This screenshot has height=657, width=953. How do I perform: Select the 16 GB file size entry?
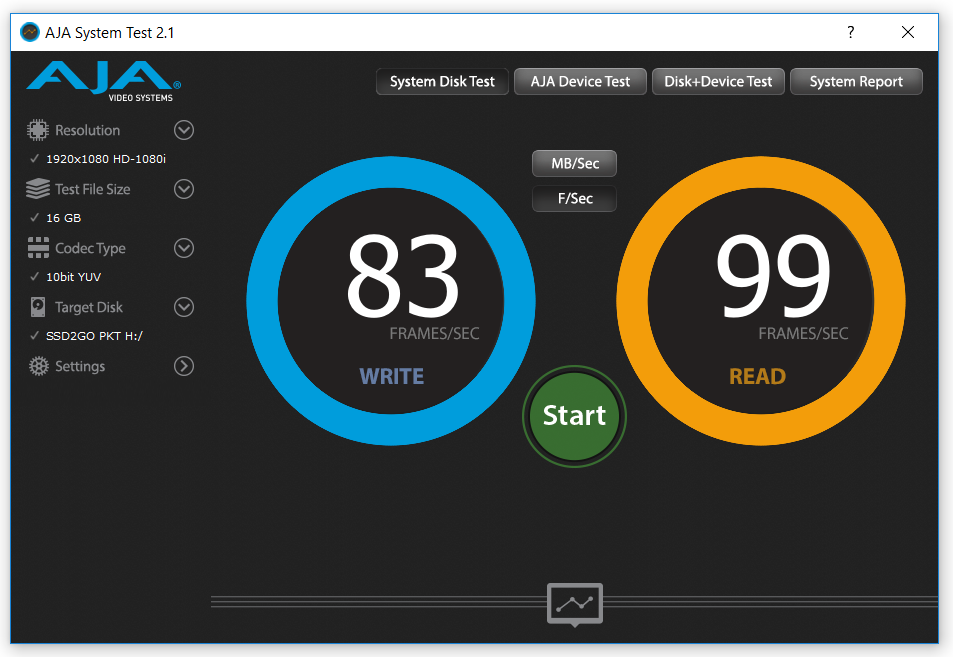coord(63,218)
